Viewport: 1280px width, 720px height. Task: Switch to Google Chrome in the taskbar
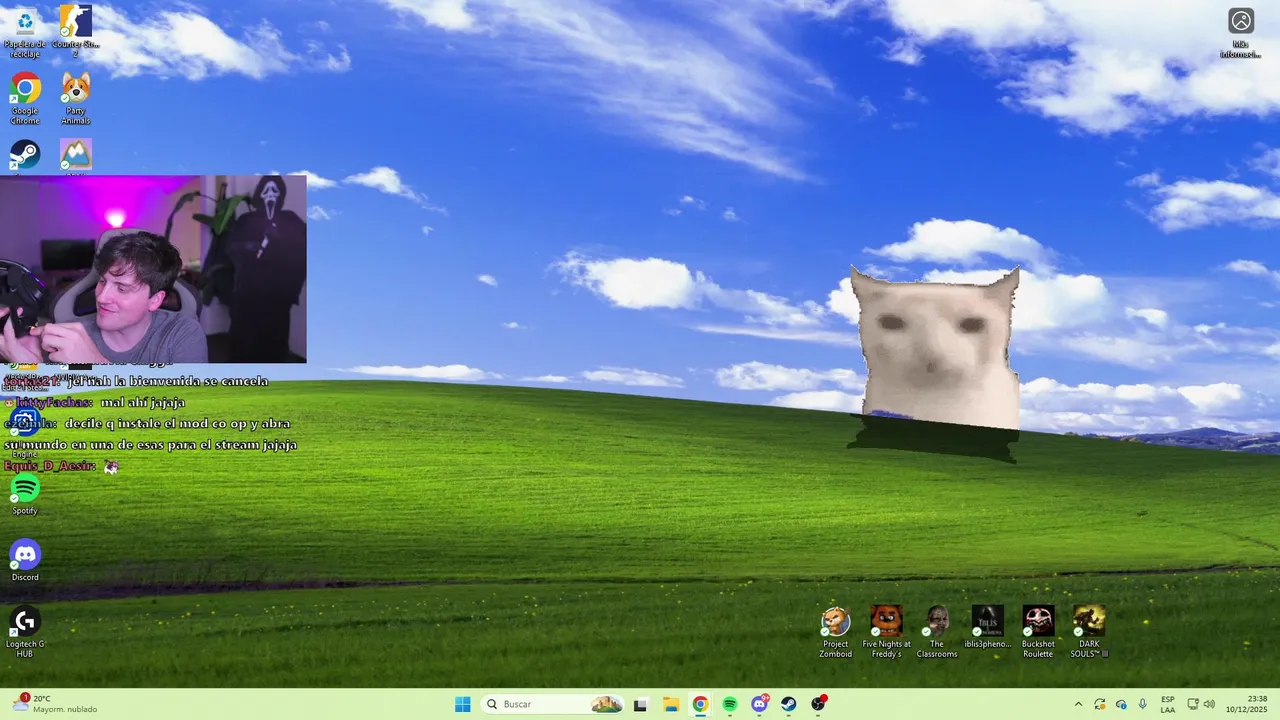700,704
